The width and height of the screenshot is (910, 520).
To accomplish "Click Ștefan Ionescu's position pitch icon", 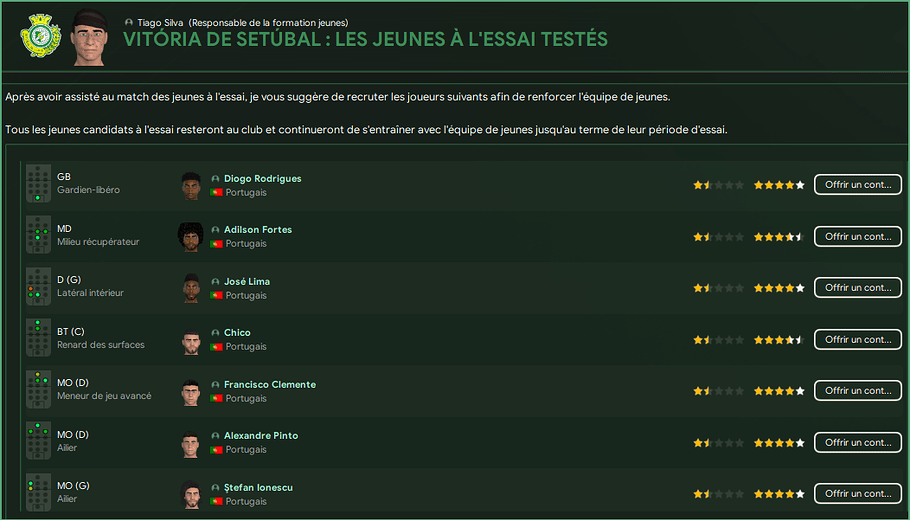I will (x=38, y=493).
